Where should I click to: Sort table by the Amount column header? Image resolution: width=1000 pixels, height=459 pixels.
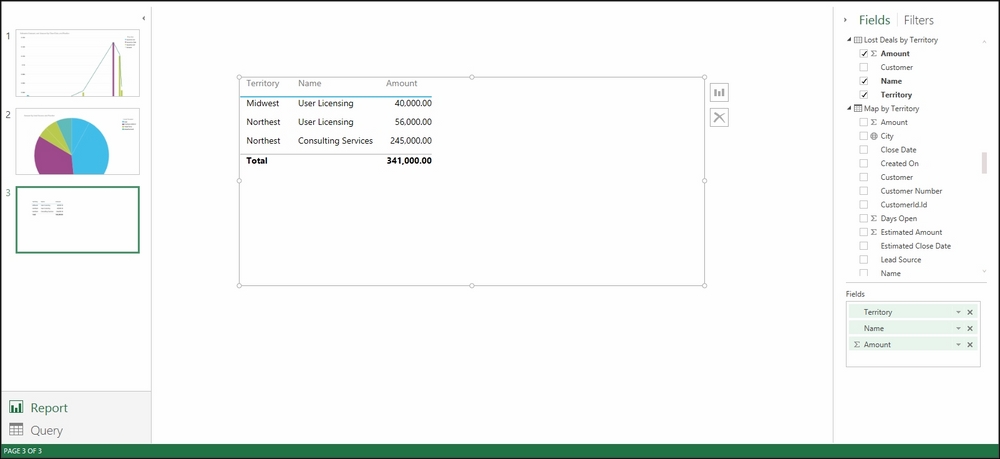(401, 84)
